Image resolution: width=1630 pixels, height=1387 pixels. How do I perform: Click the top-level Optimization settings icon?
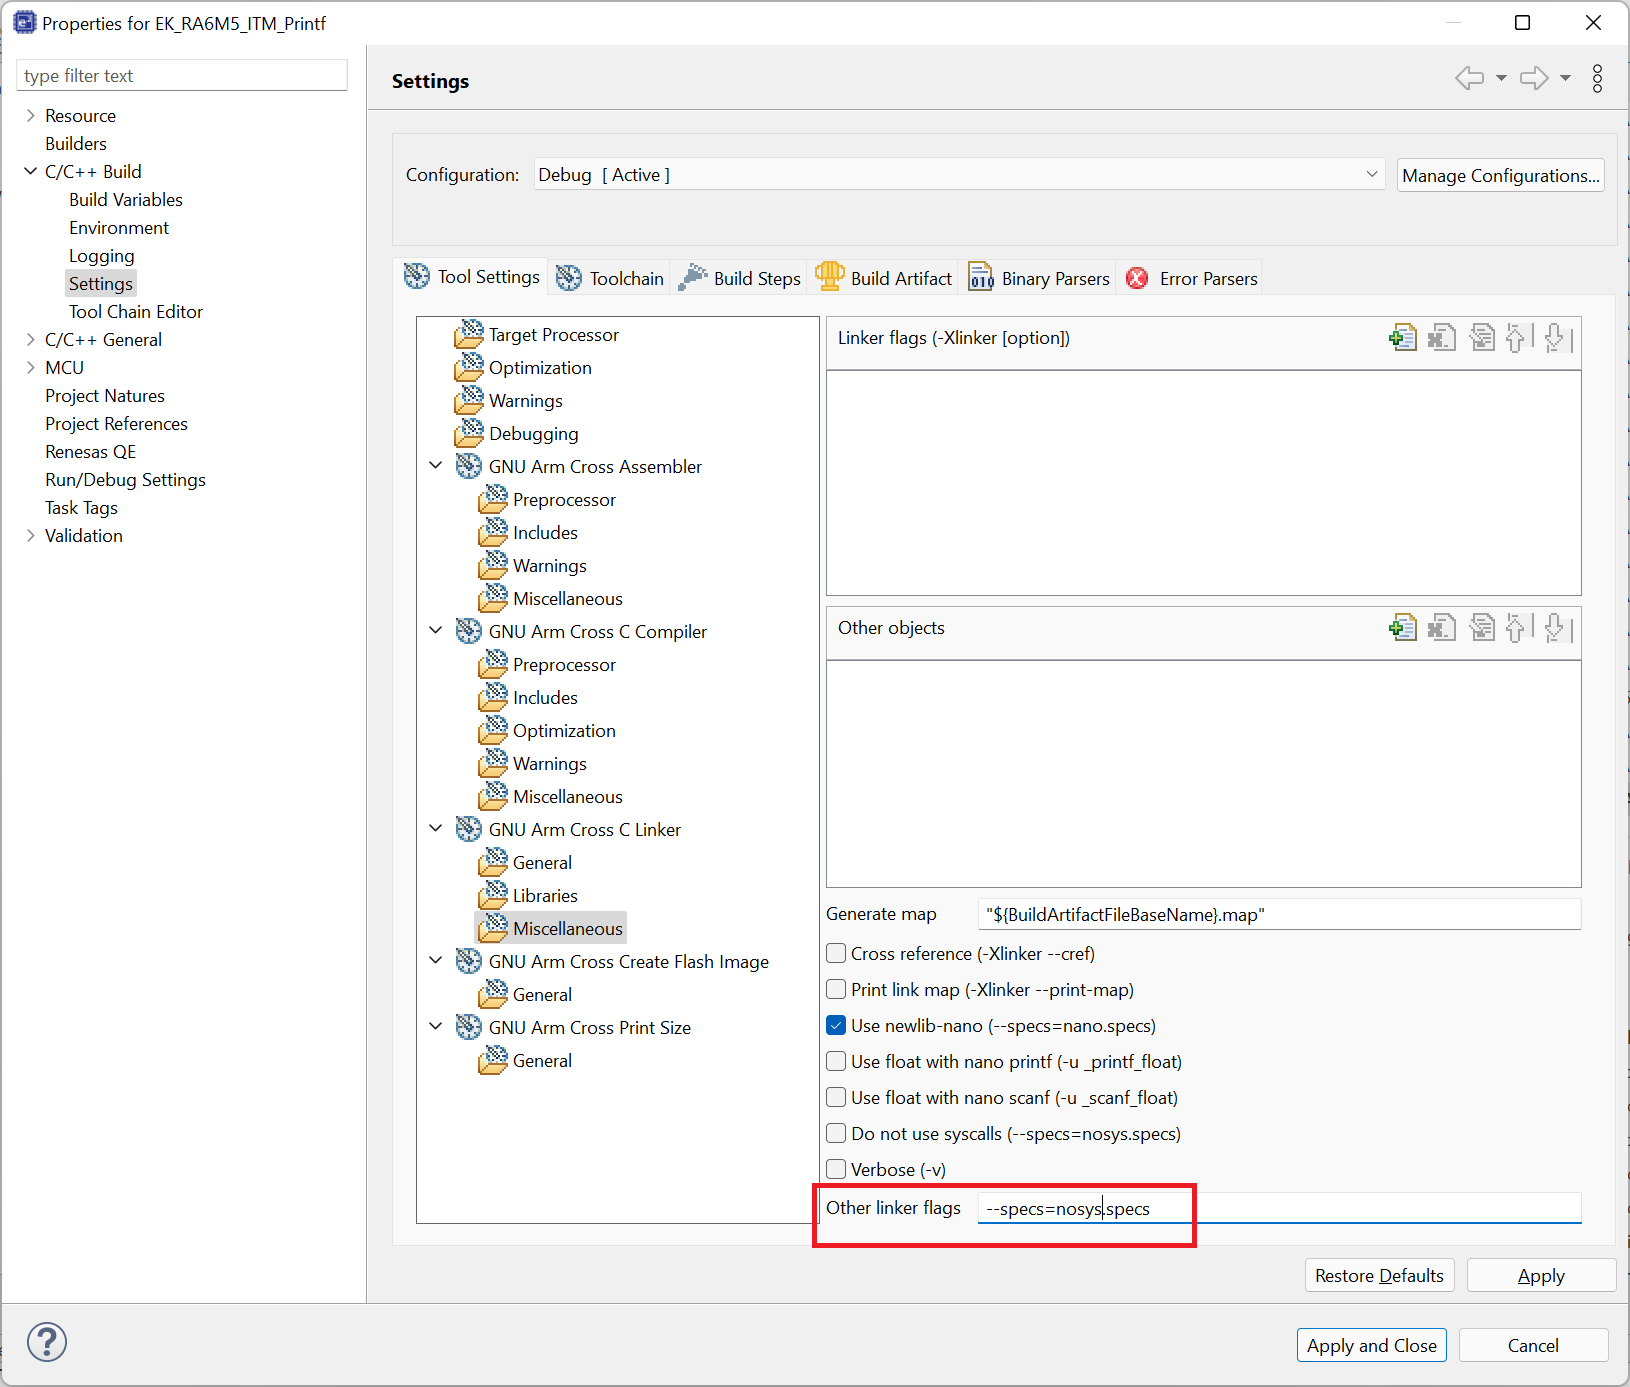coord(468,367)
